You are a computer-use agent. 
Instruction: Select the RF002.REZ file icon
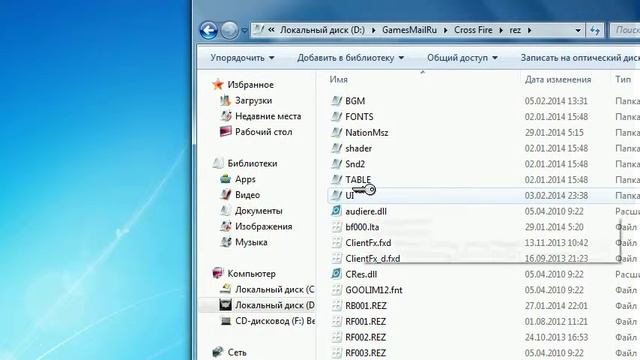coord(336,337)
